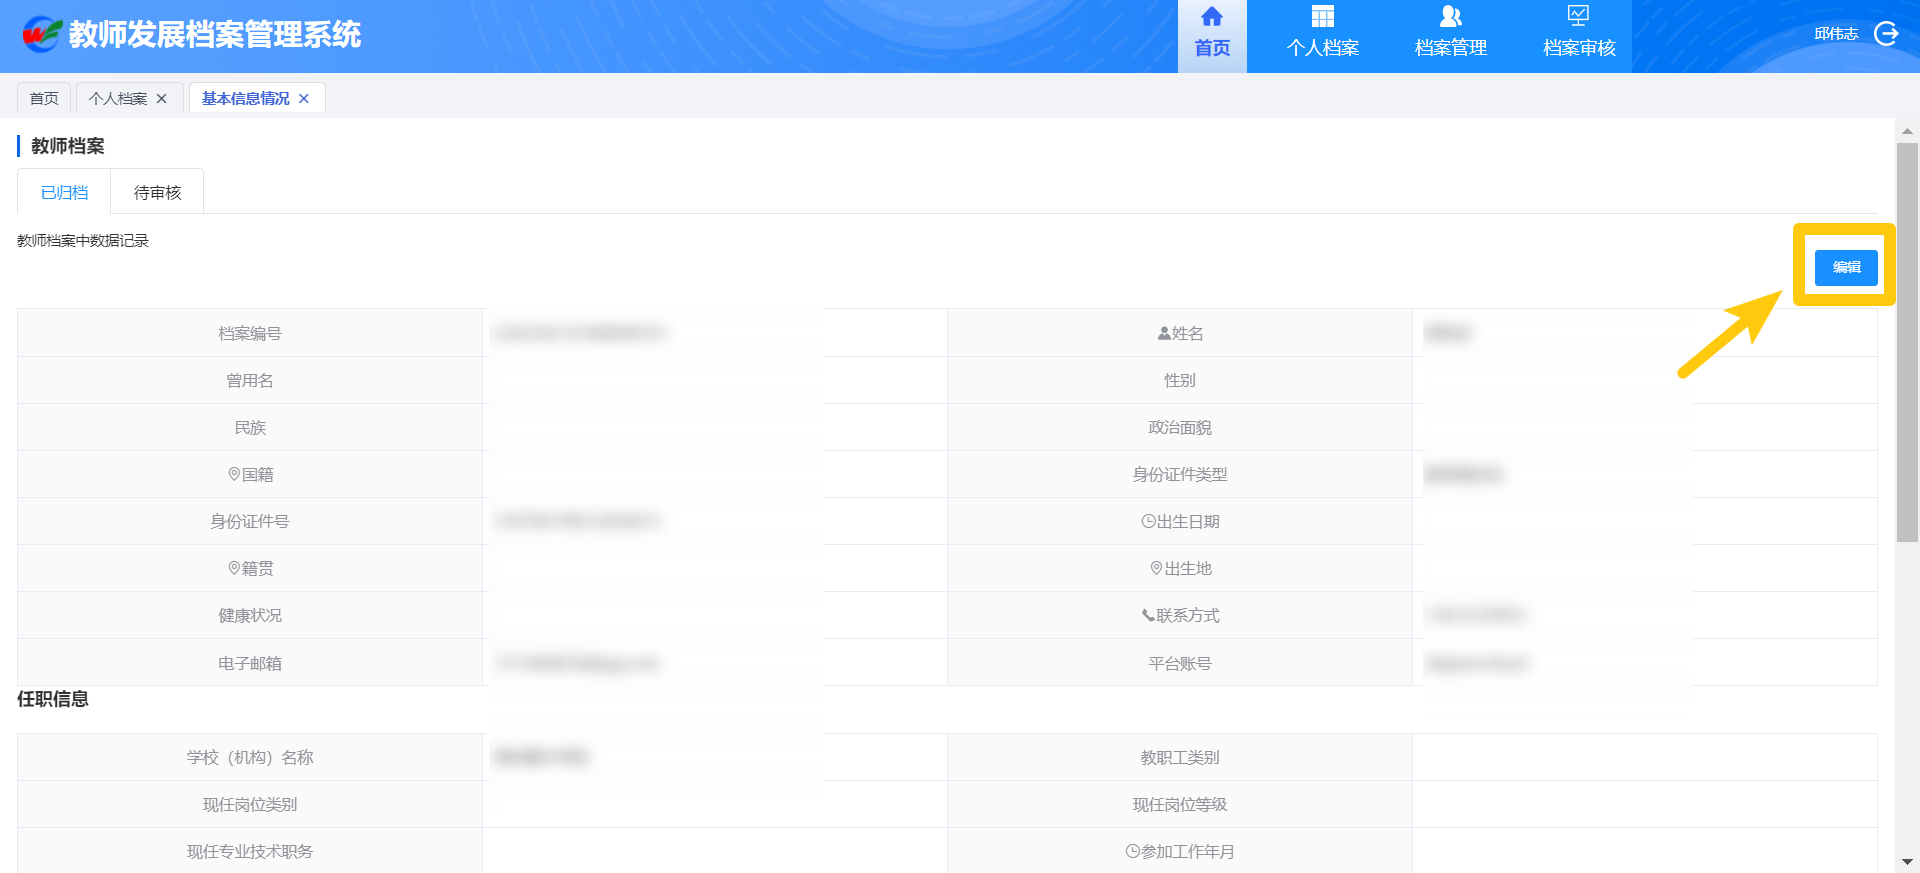Click the 健康状况 label cell
This screenshot has width=1920, height=873.
coord(250,615)
